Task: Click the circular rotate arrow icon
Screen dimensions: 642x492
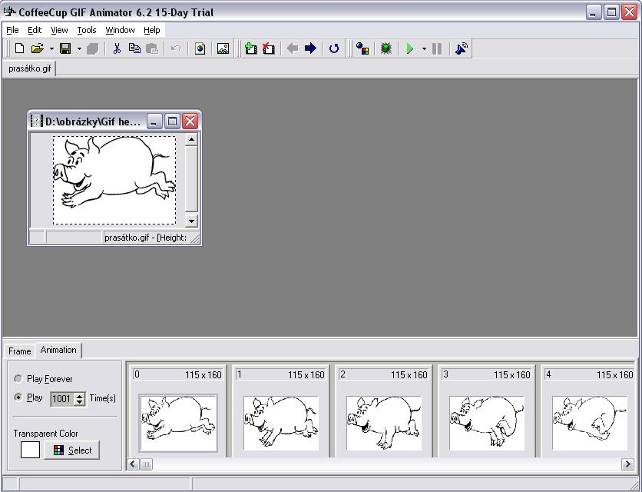Action: [334, 49]
